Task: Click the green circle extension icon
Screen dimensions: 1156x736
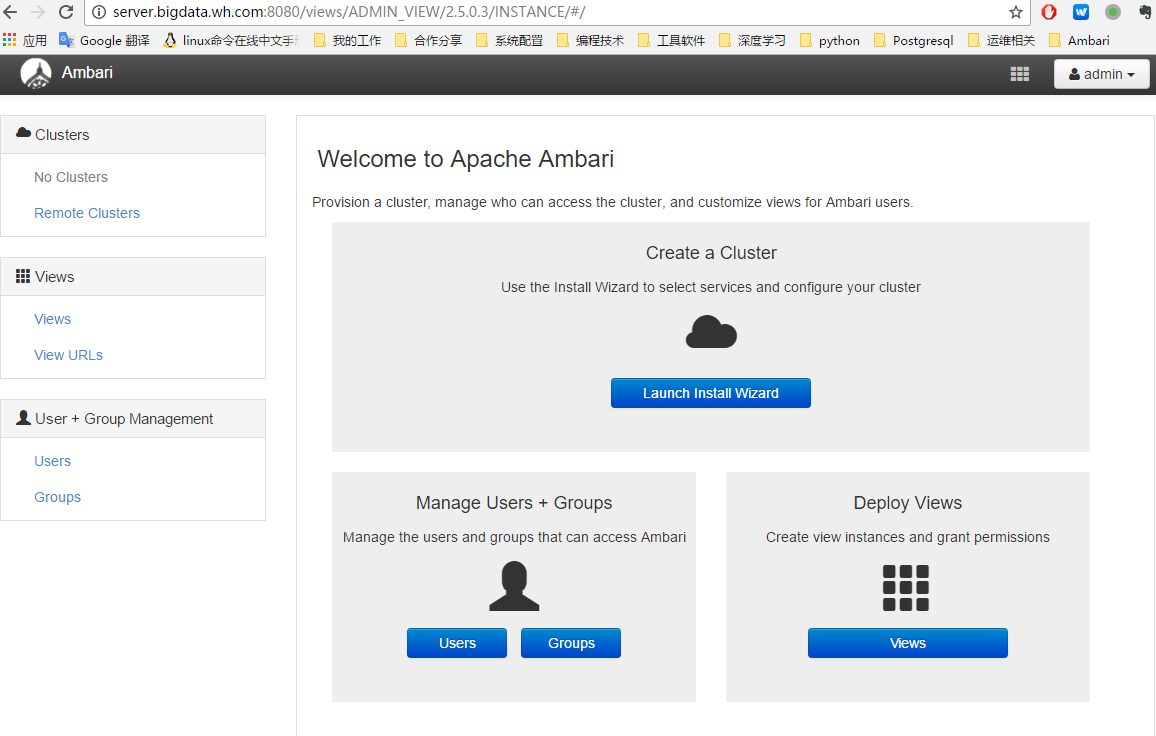Action: coord(1113,12)
